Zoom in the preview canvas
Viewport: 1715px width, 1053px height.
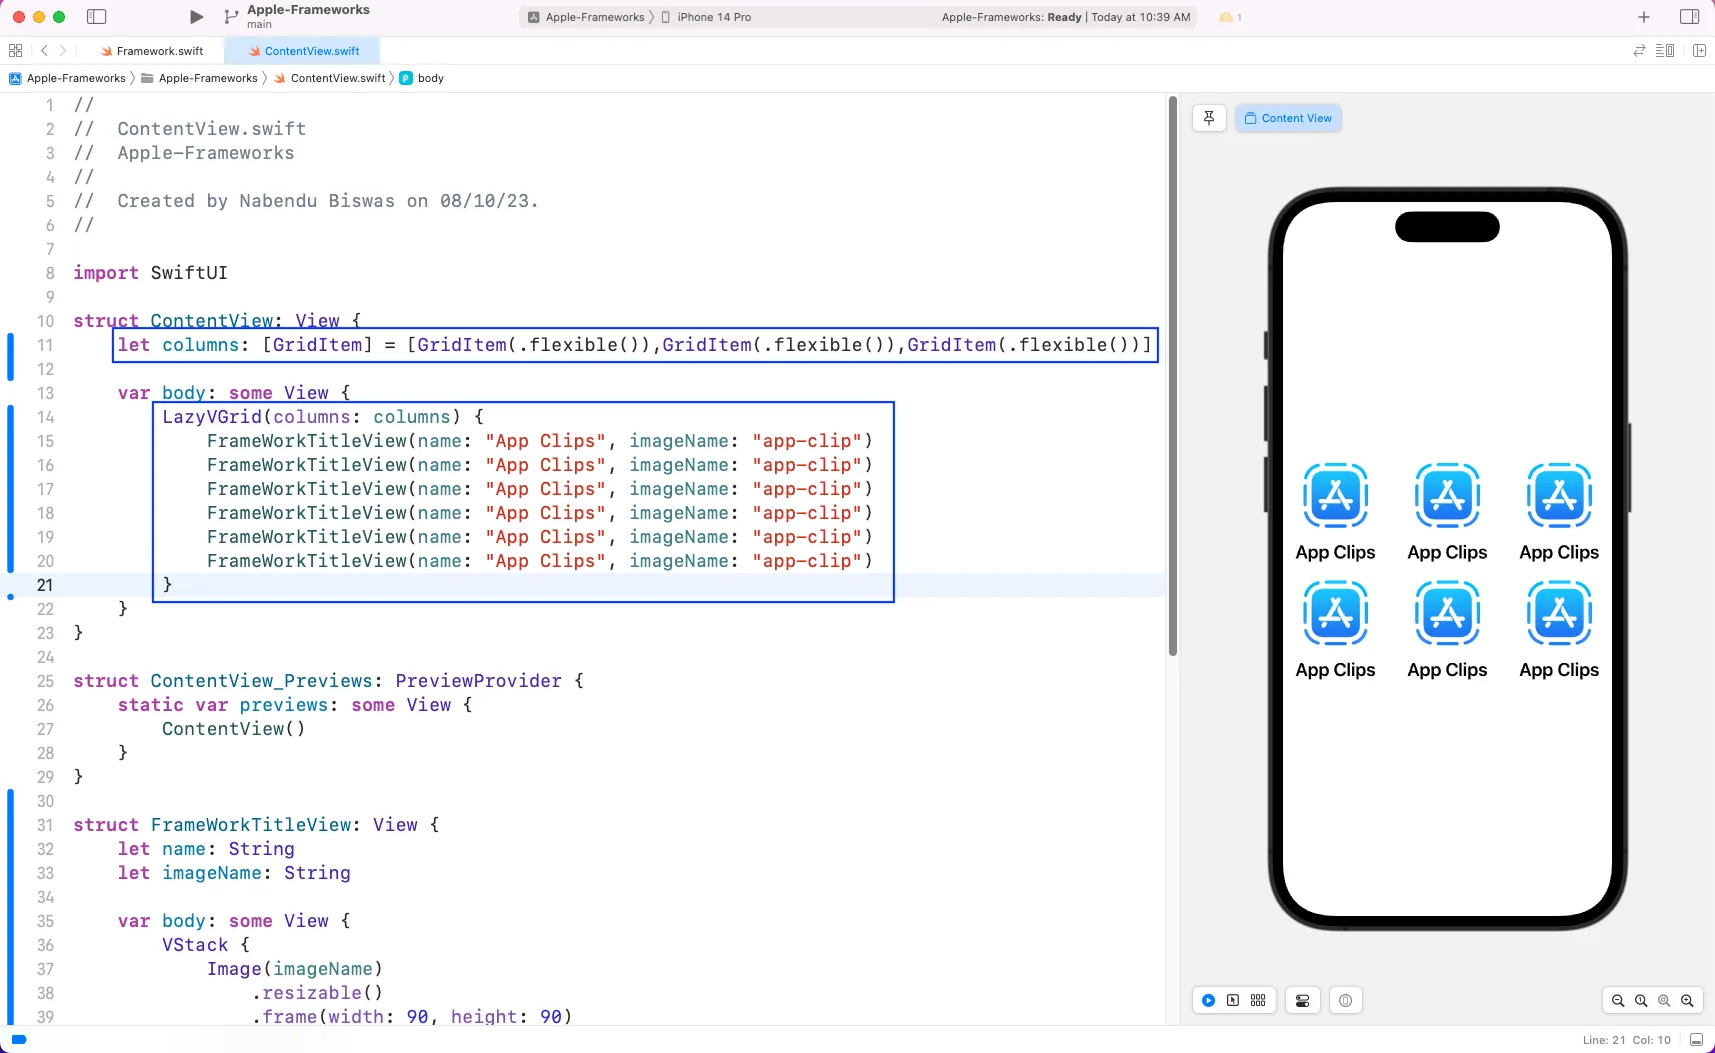click(1687, 1000)
